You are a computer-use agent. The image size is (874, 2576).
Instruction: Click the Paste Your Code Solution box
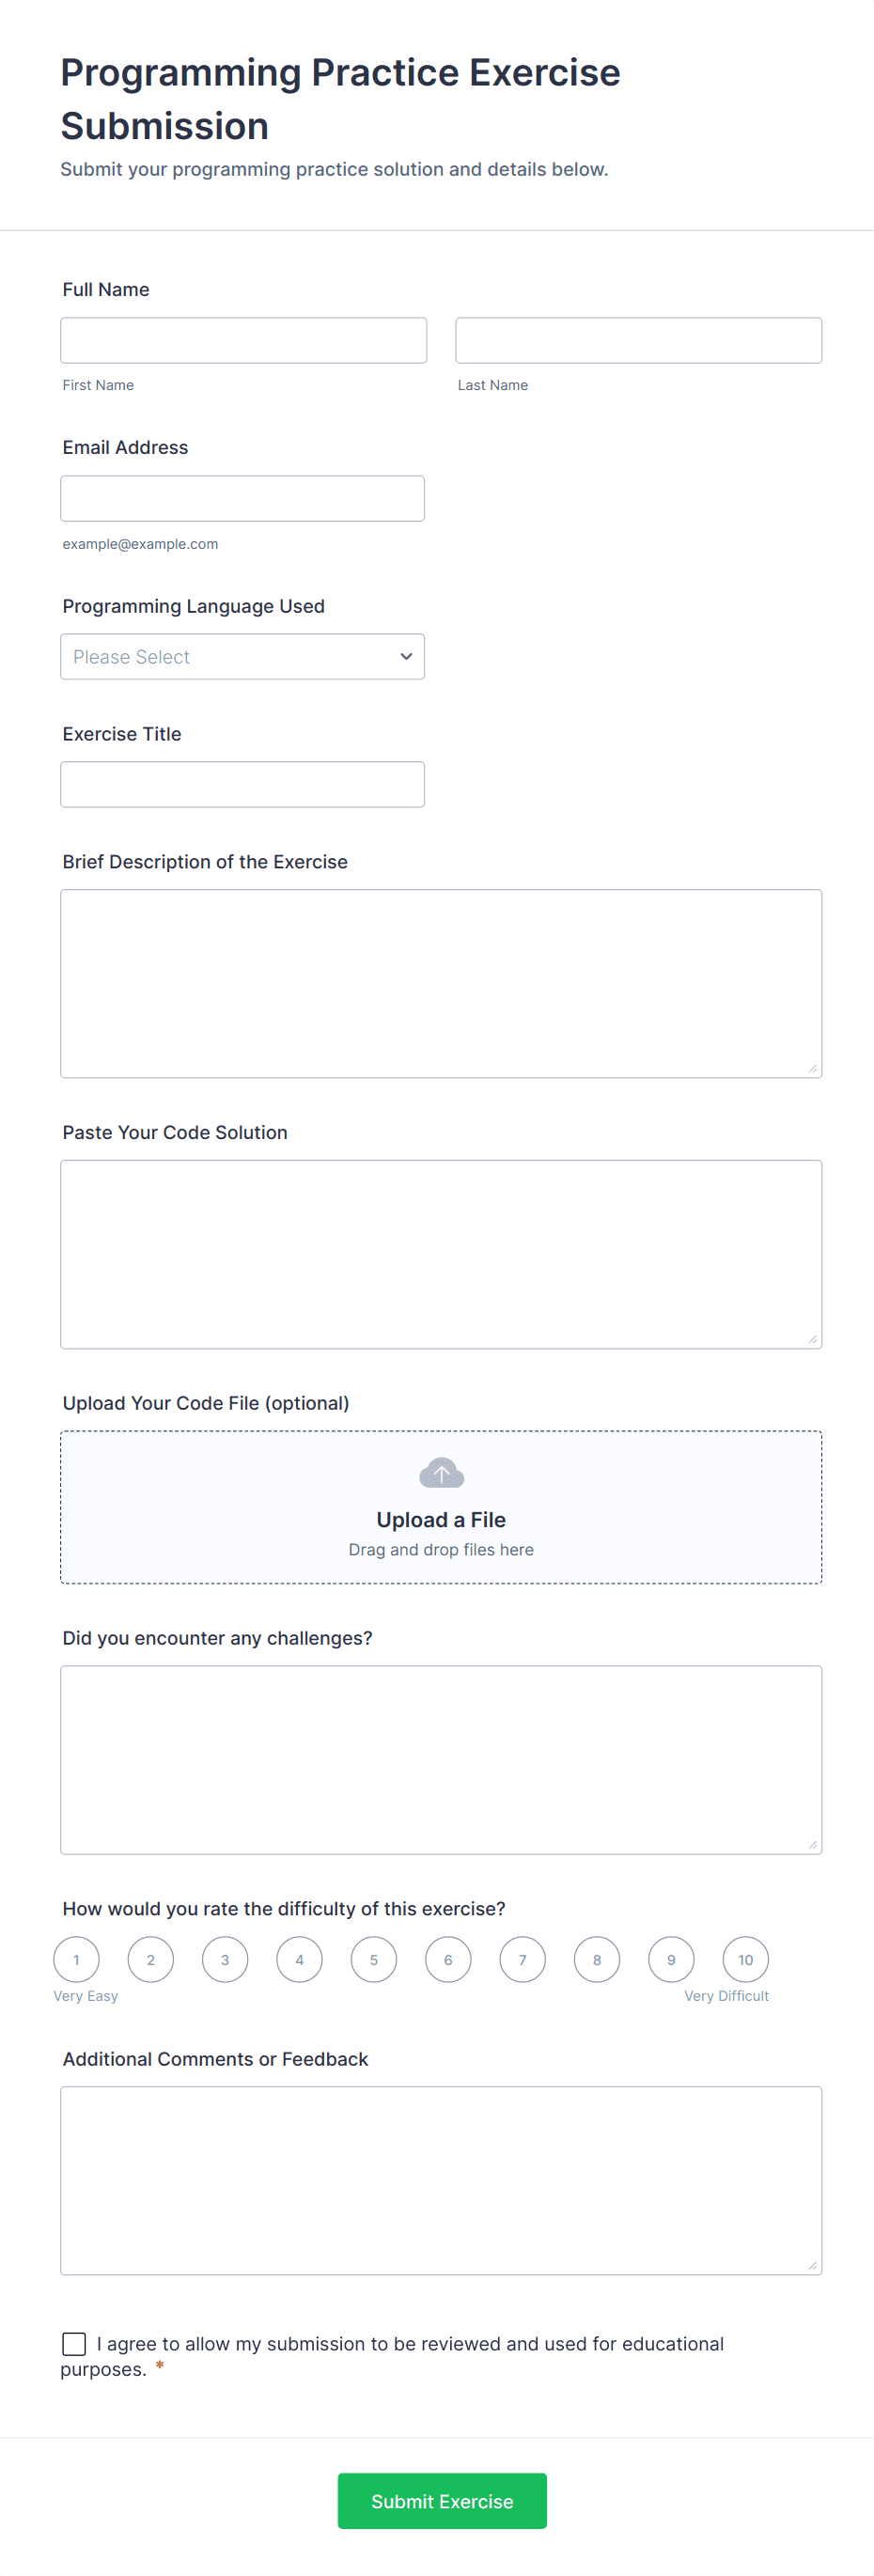(x=441, y=1255)
